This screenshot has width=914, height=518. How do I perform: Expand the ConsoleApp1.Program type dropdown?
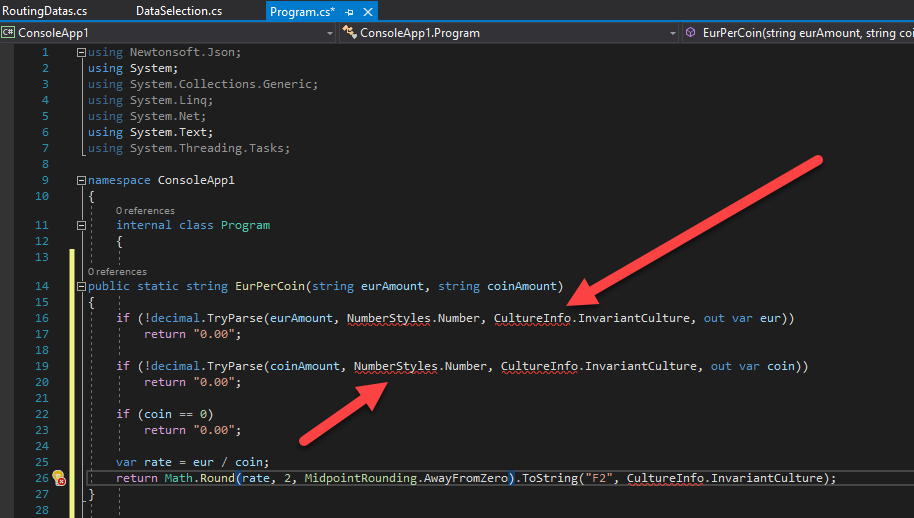tap(672, 33)
